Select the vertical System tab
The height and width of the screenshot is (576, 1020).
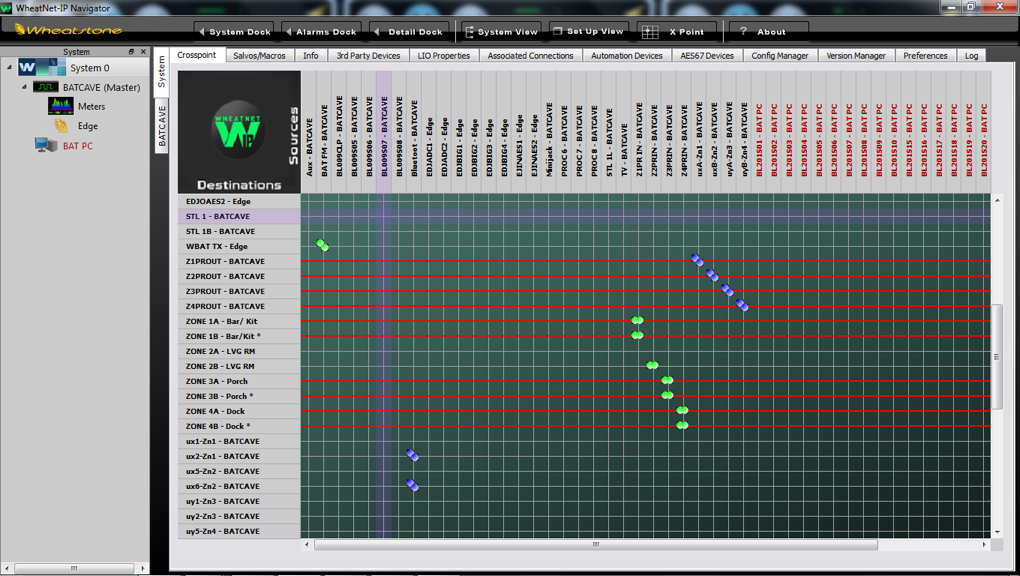click(161, 72)
